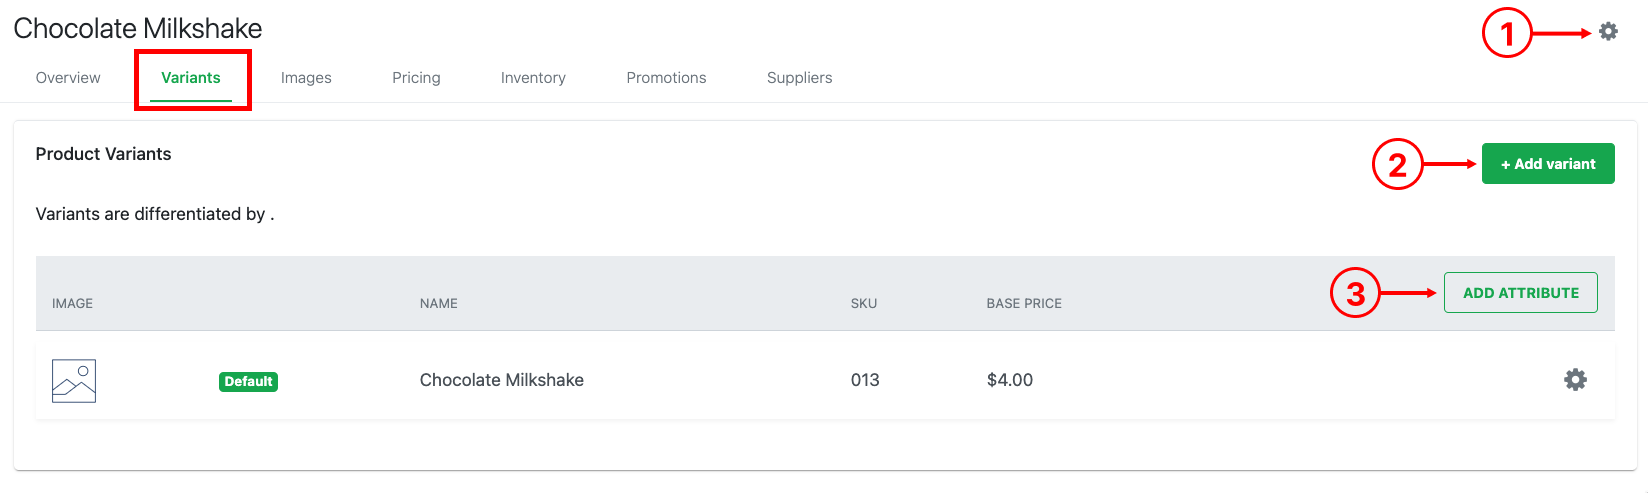
Task: Open the Images tab
Action: click(x=306, y=78)
